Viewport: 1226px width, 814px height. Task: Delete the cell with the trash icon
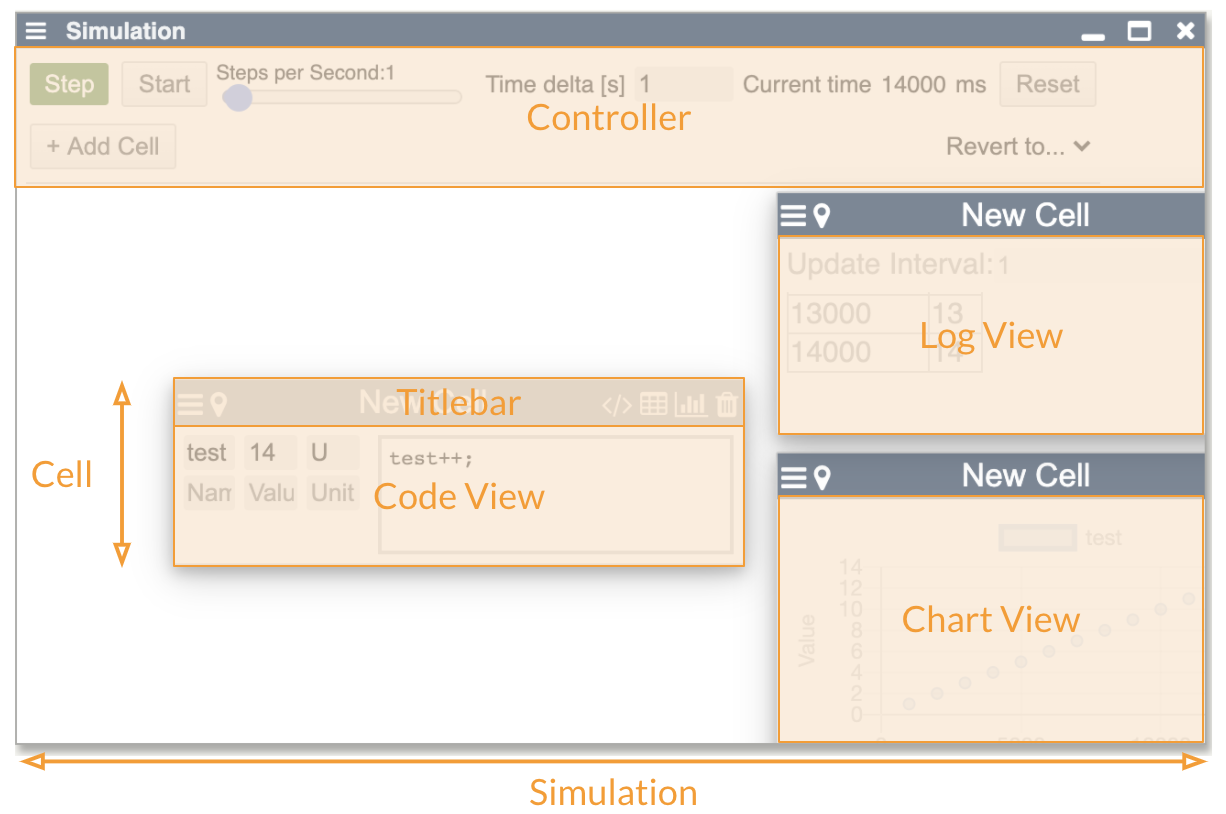[x=728, y=404]
